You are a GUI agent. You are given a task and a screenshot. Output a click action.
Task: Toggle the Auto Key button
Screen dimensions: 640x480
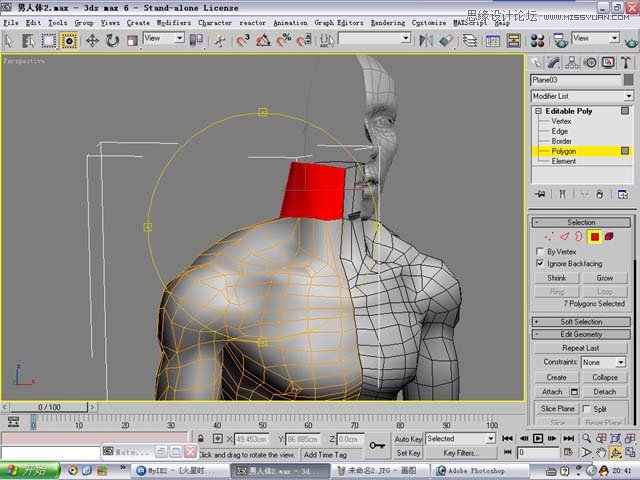(x=408, y=439)
